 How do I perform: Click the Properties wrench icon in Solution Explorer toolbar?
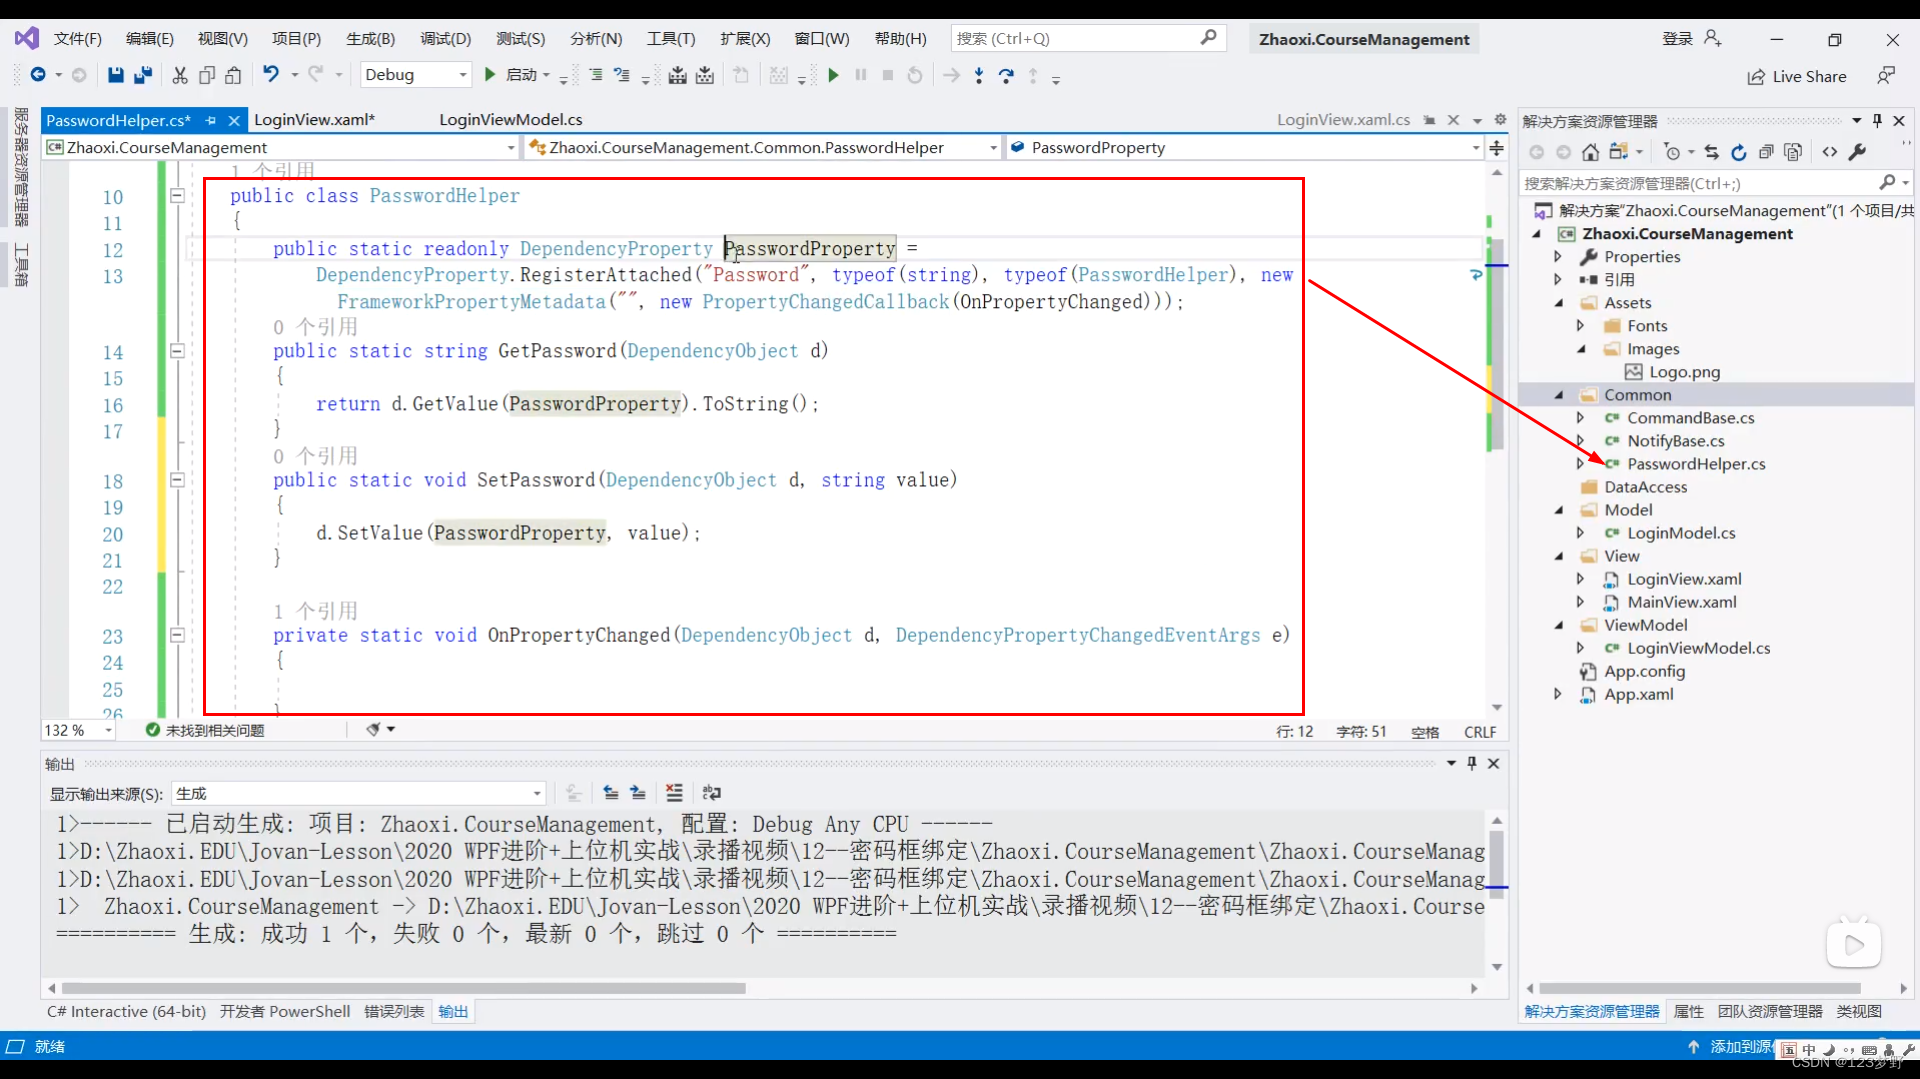pyautogui.click(x=1858, y=152)
